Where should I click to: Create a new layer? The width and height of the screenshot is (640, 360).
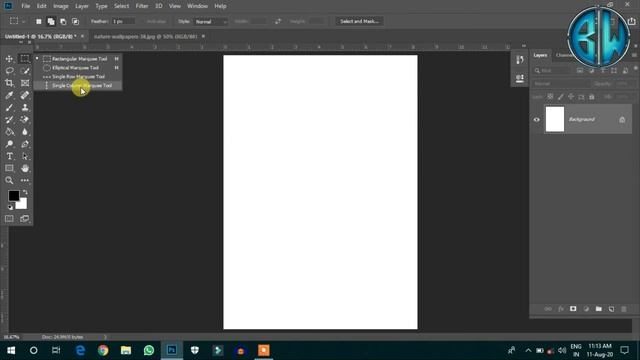611,309
